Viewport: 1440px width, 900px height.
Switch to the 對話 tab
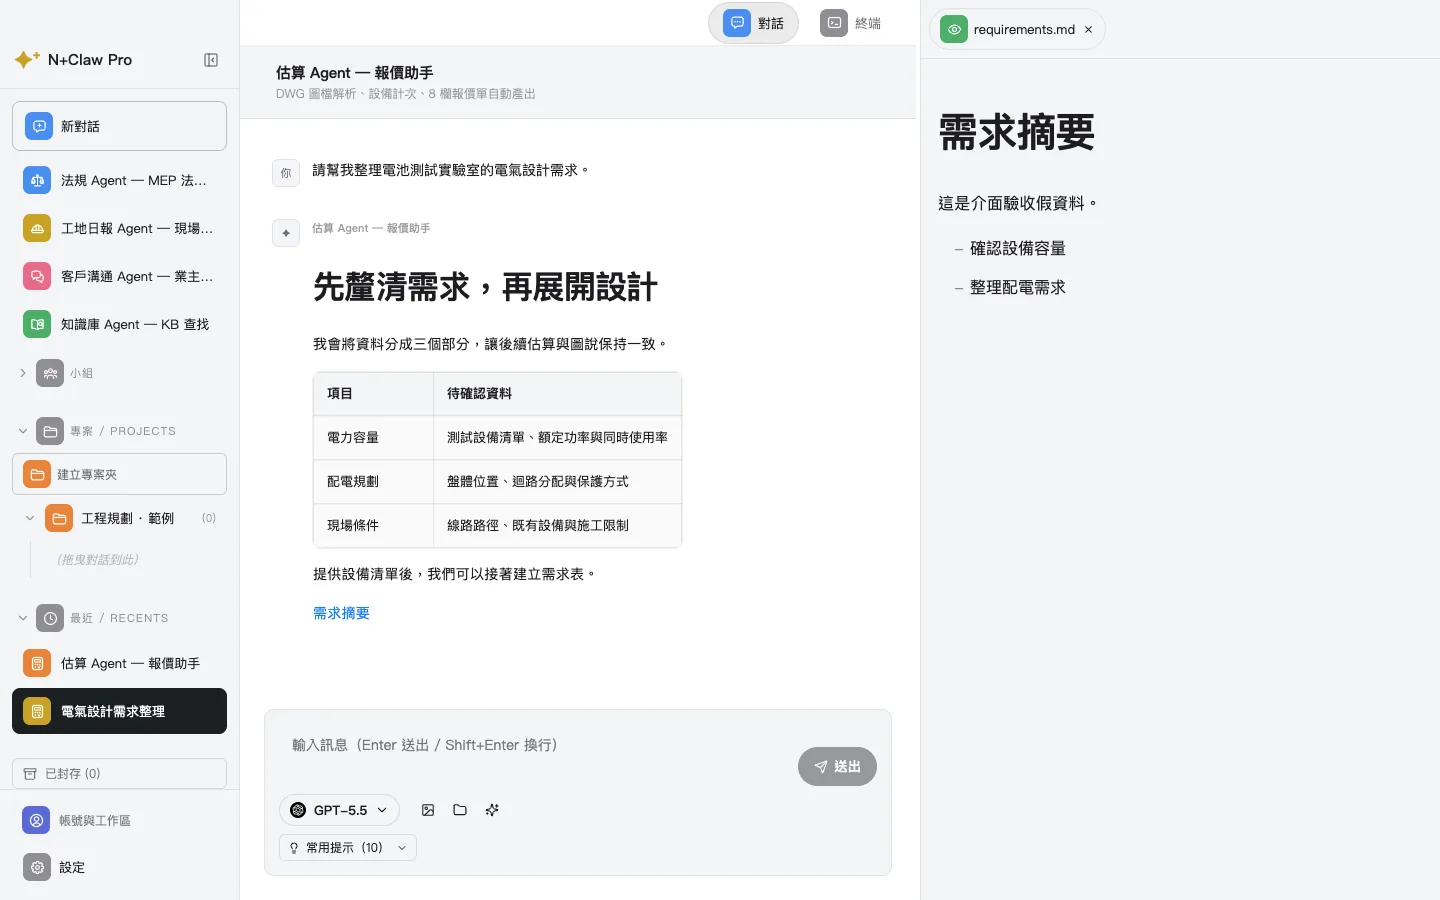tap(753, 23)
